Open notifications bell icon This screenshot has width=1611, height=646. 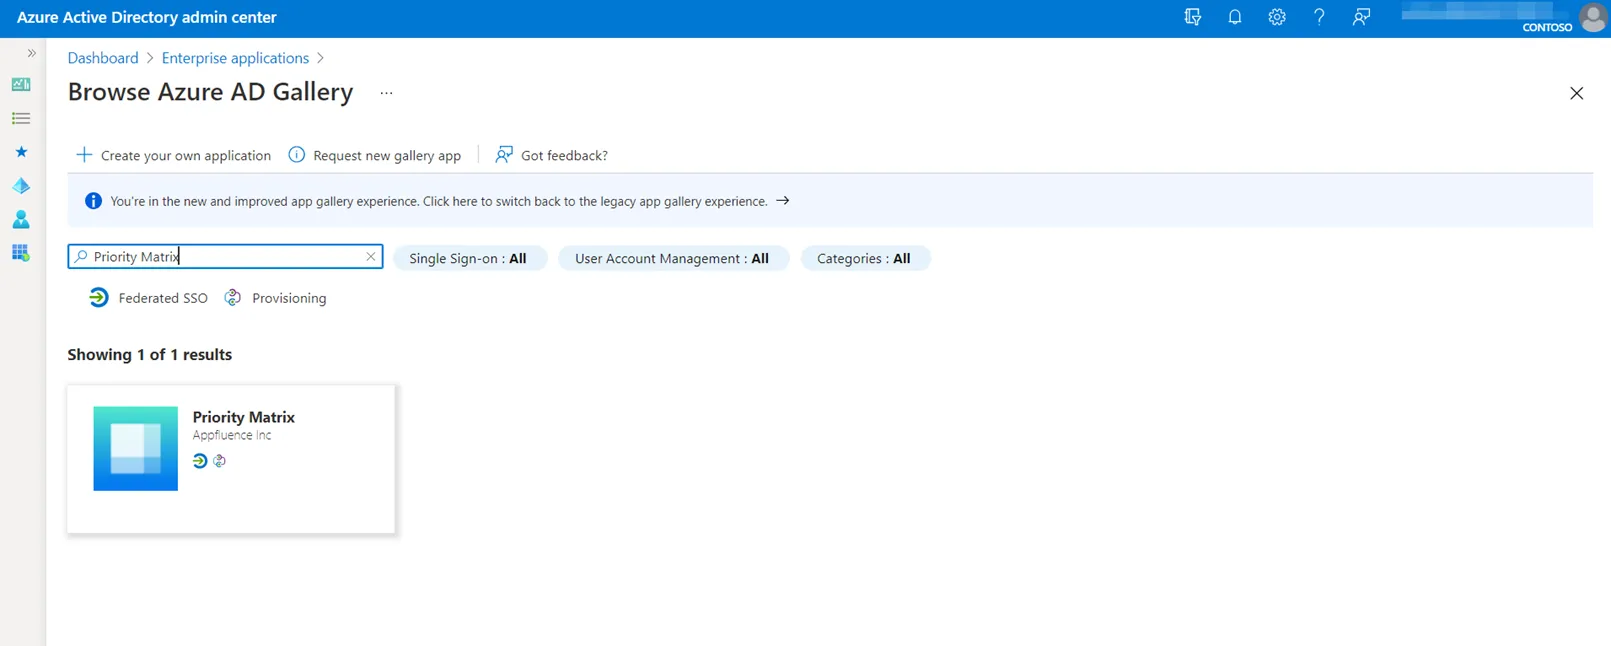coord(1235,17)
